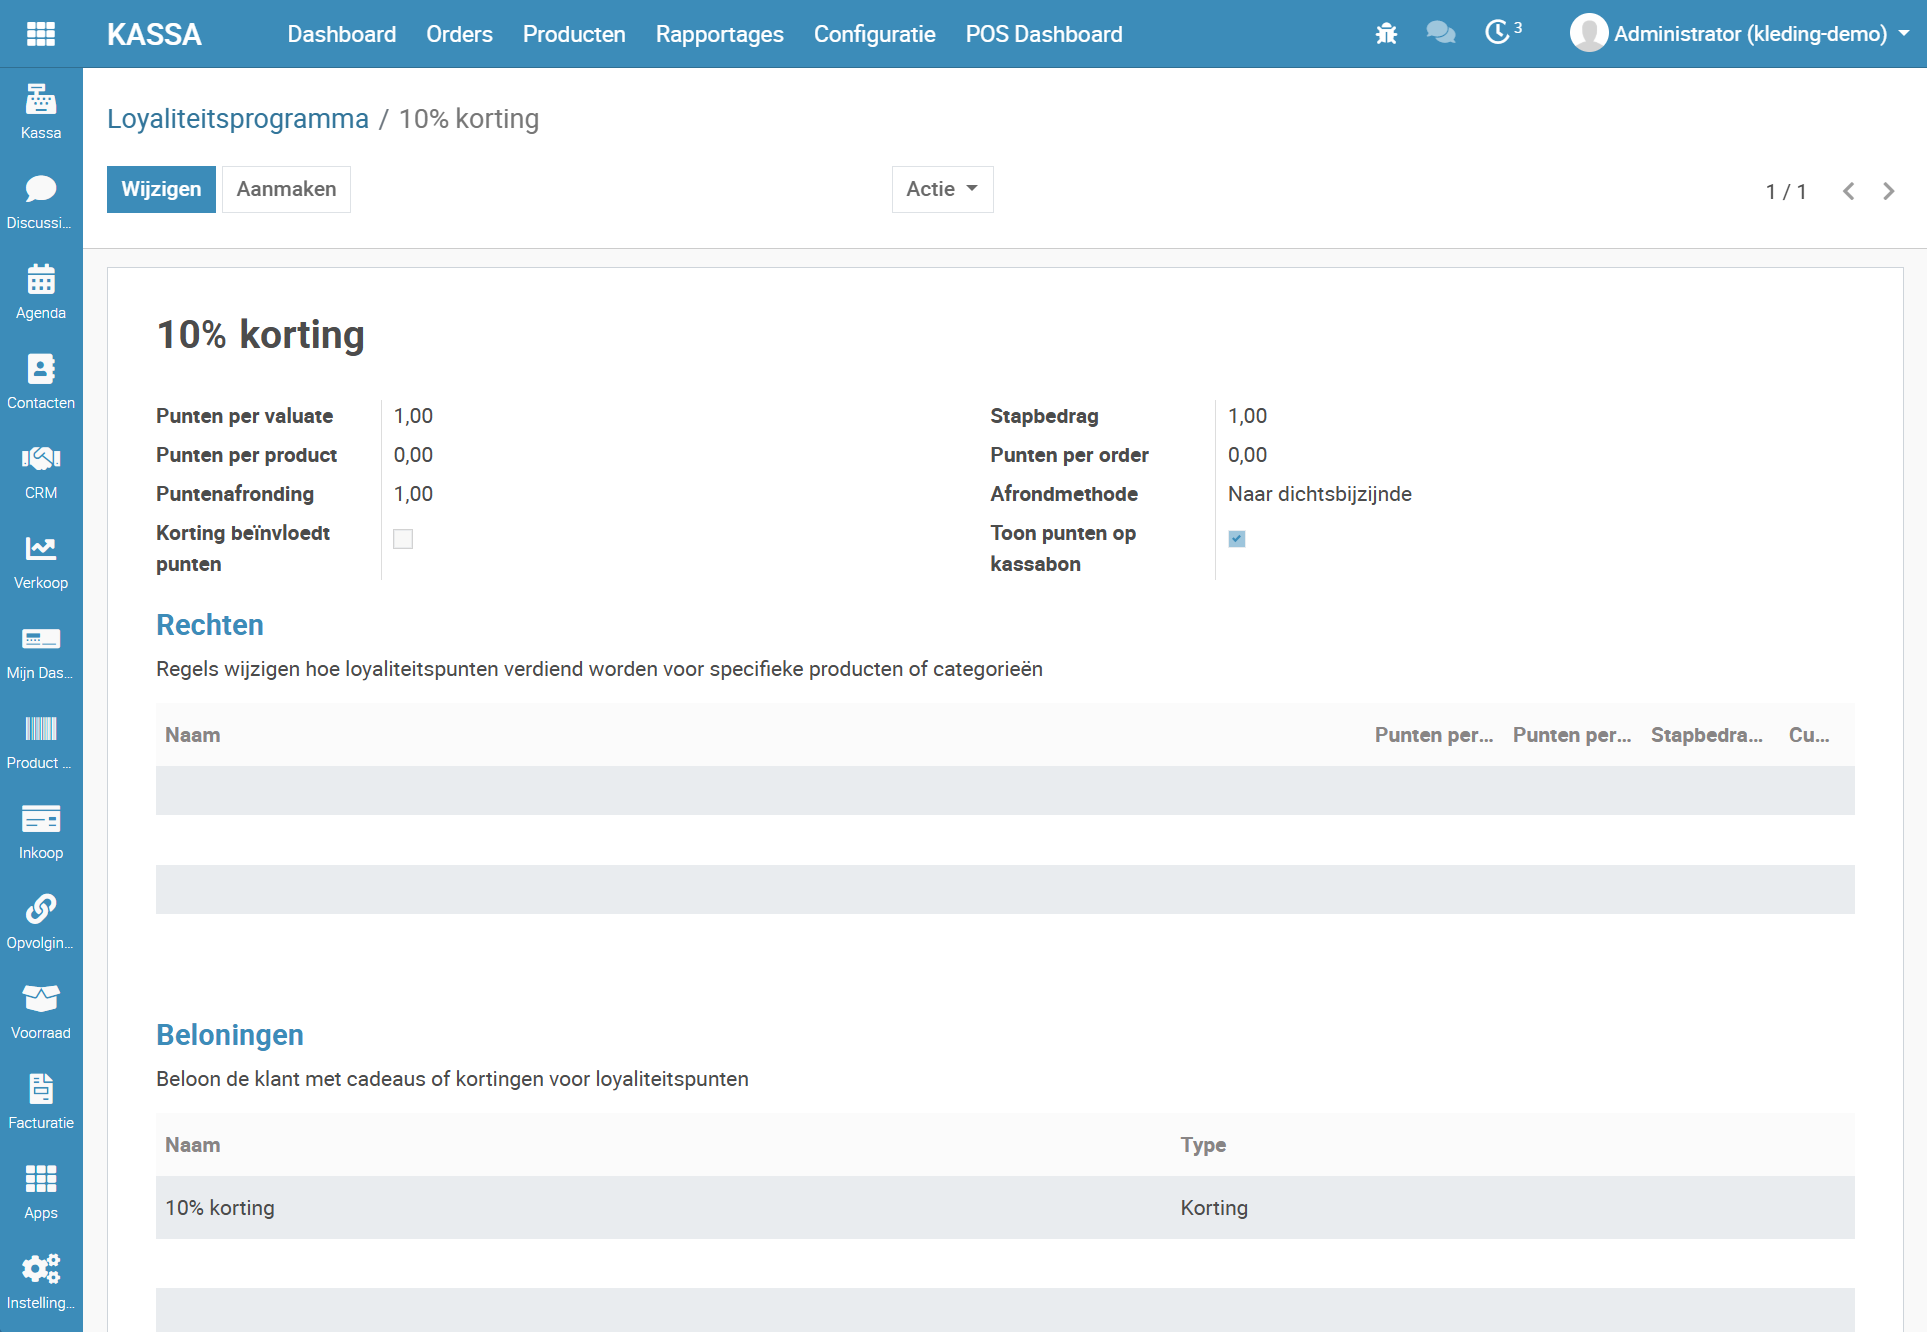Go back to Loyaliteitsprogramma breadcrumb
Viewport: 1927px width, 1332px height.
238,119
